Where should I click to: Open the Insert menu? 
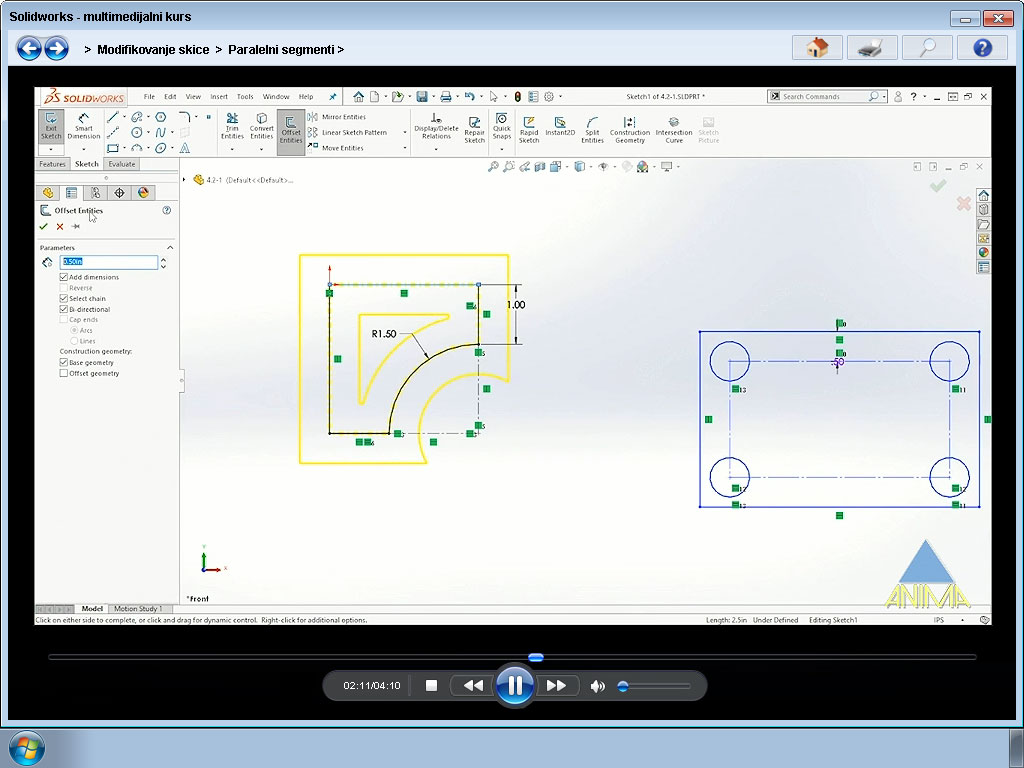pos(218,97)
